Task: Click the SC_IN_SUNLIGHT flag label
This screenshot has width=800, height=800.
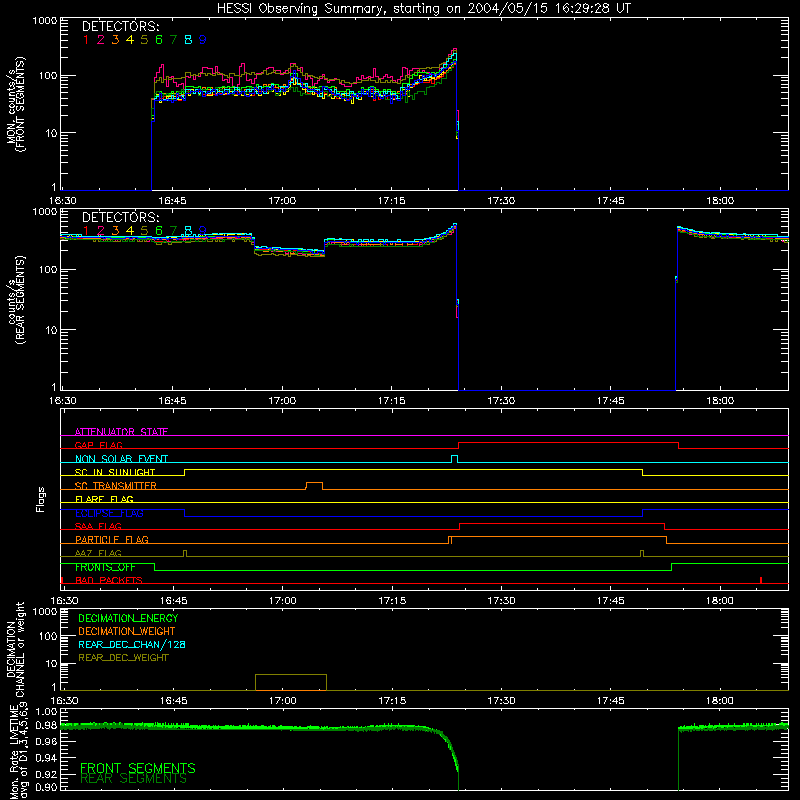Action: tap(115, 472)
